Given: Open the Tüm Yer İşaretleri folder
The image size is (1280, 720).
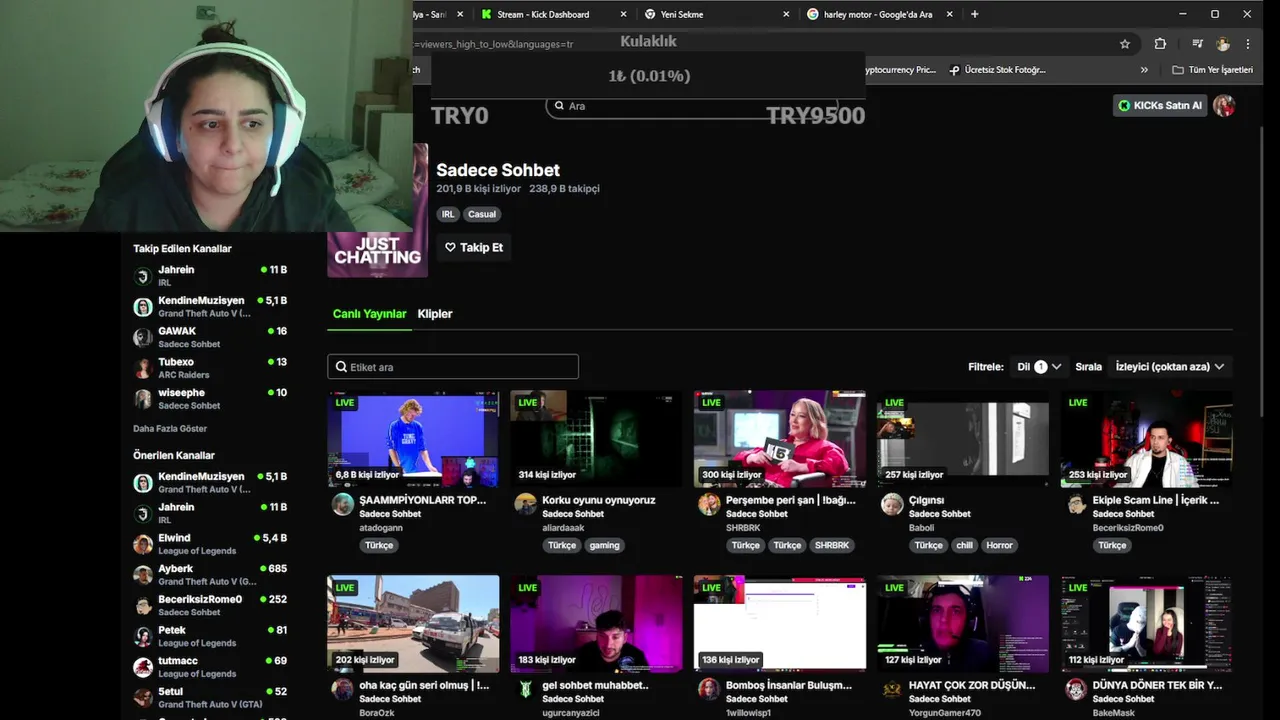Looking at the screenshot, I should tap(1213, 70).
